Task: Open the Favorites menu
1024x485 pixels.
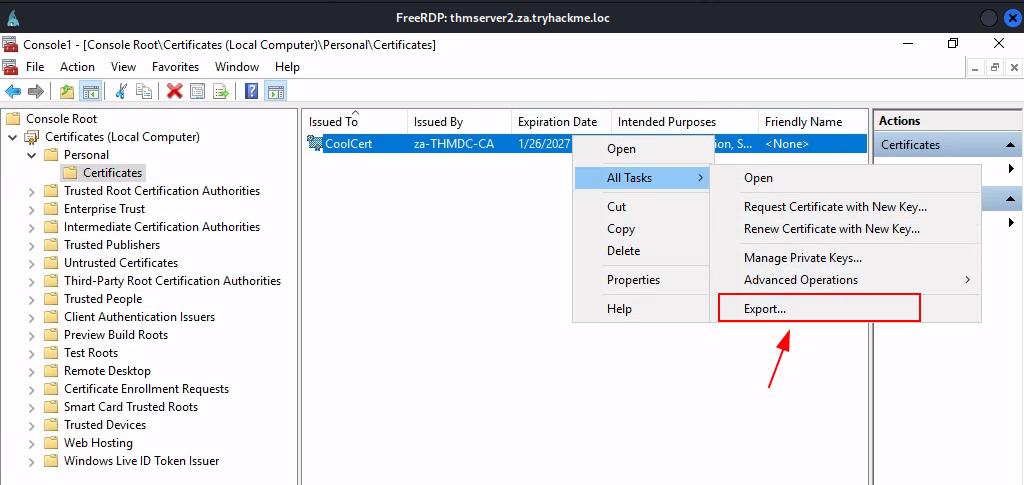Action: 176,67
